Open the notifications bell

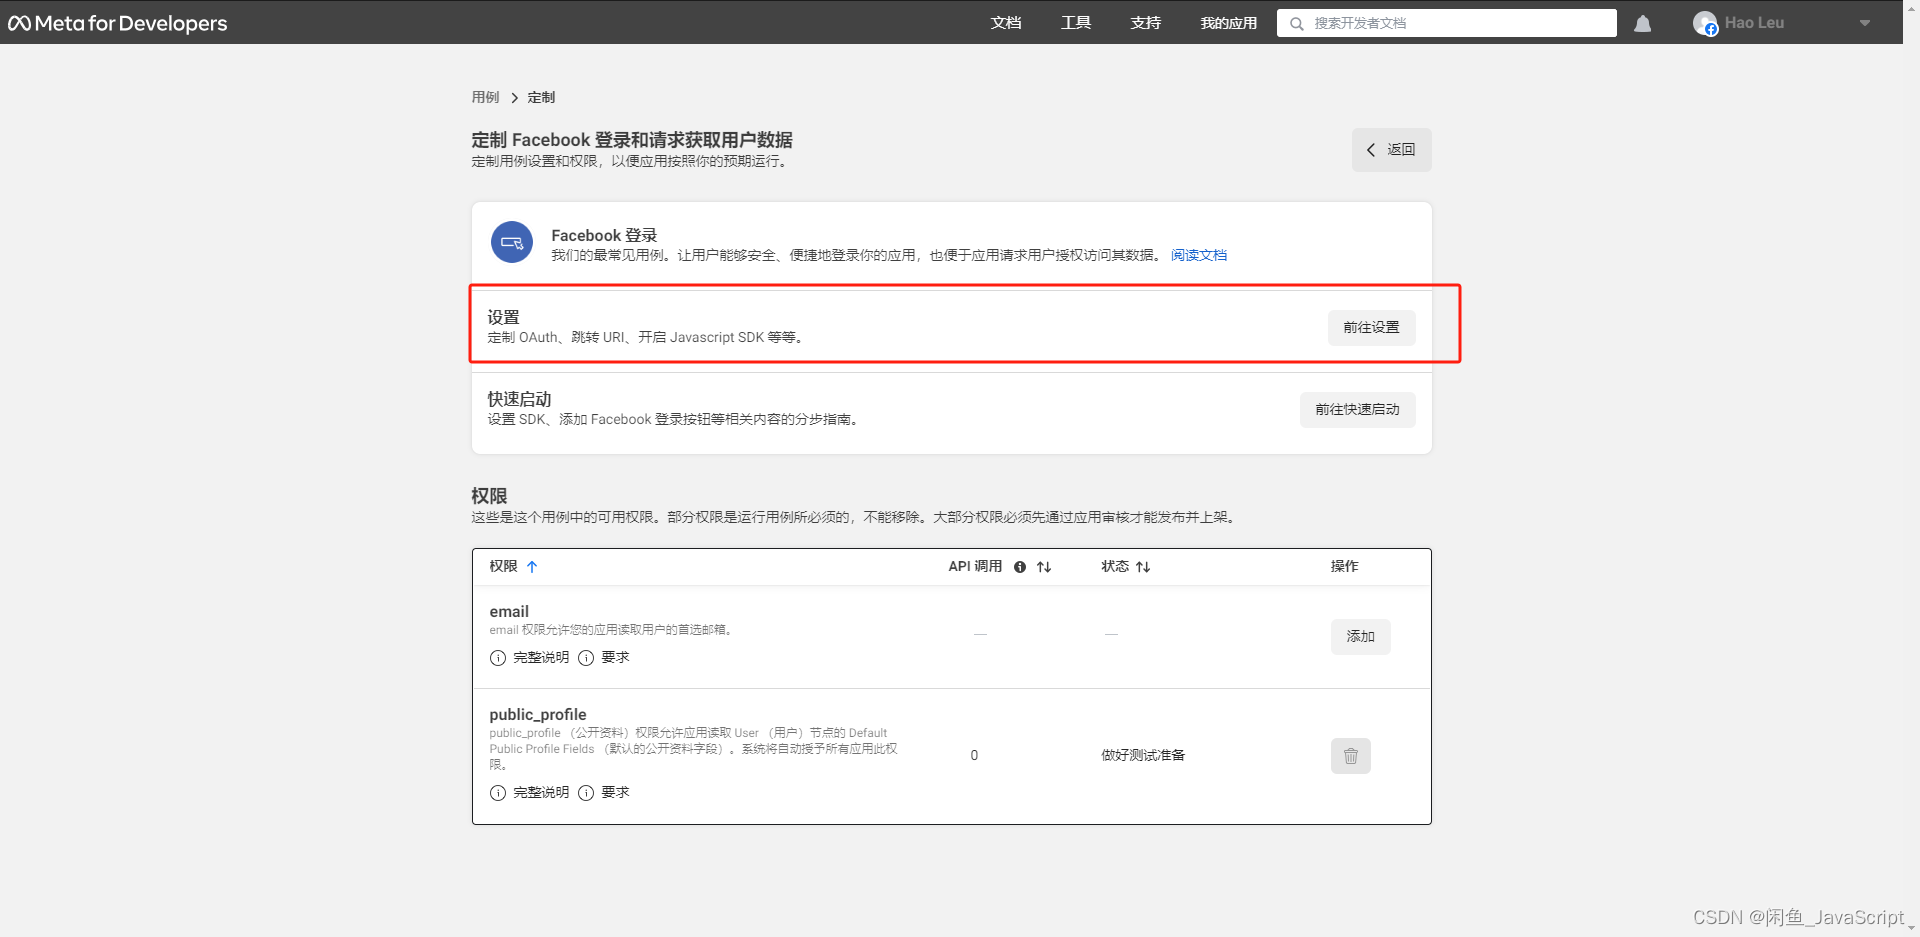[x=1642, y=23]
